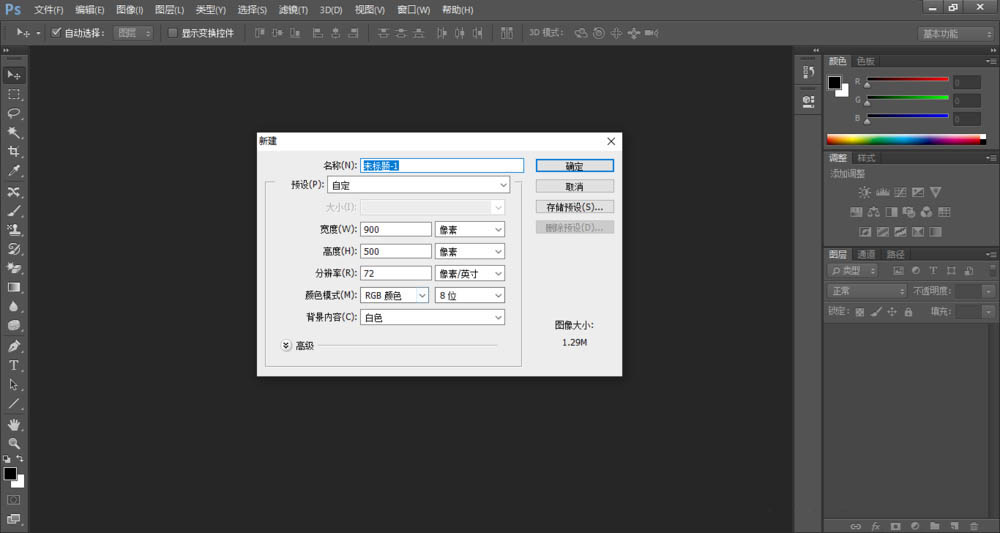Link layers icon at panel bottom
The width and height of the screenshot is (1000, 533).
(856, 526)
